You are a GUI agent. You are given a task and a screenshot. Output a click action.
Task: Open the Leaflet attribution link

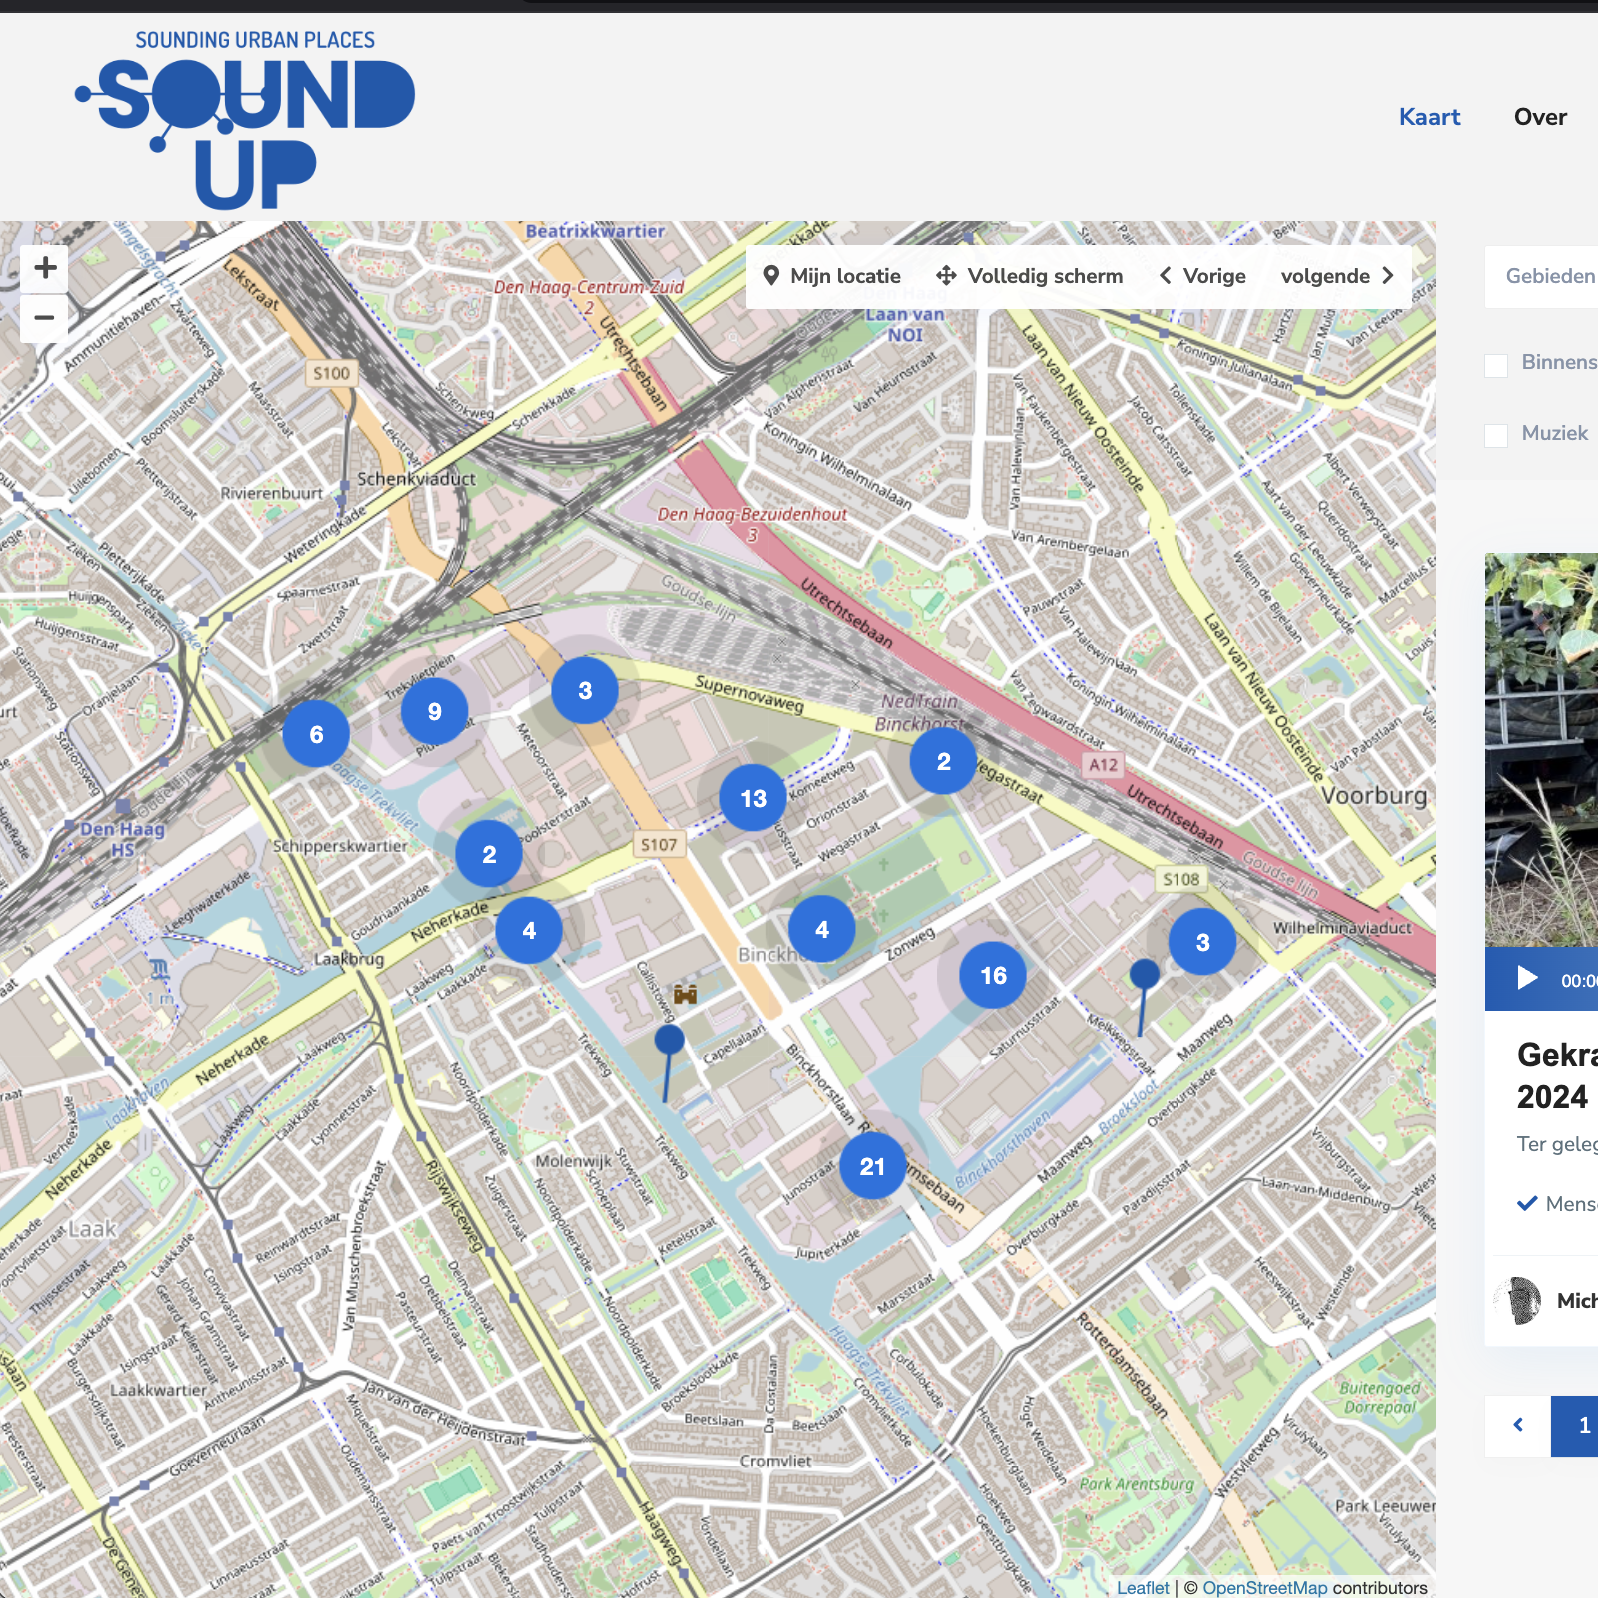(1142, 1587)
